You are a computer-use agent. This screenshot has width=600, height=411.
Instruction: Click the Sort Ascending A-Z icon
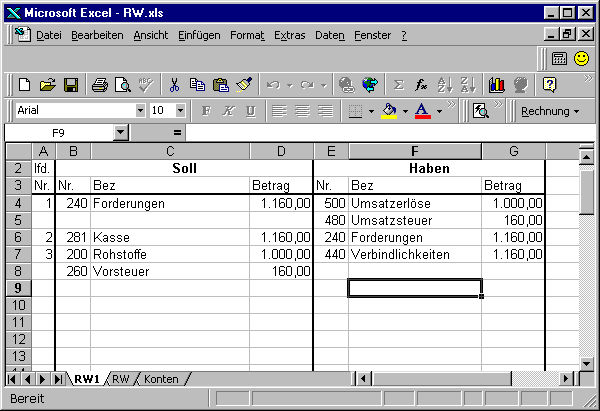tap(447, 85)
